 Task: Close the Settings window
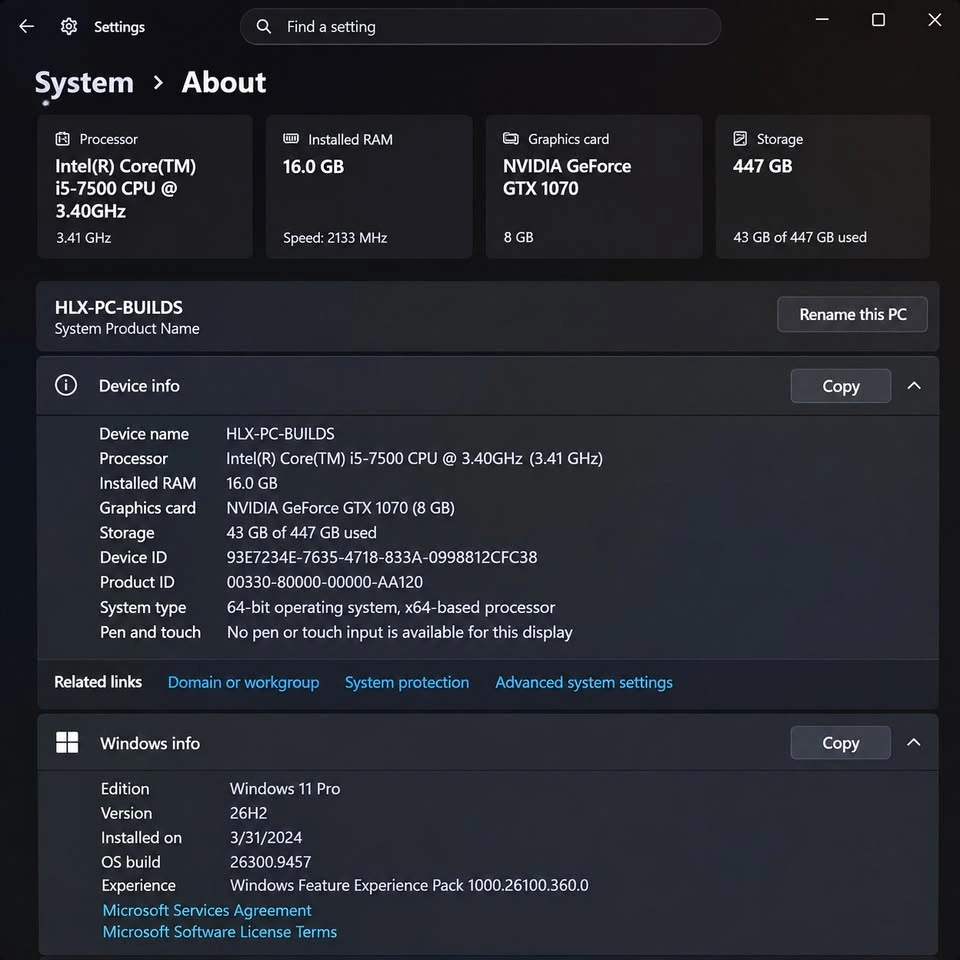tap(934, 20)
